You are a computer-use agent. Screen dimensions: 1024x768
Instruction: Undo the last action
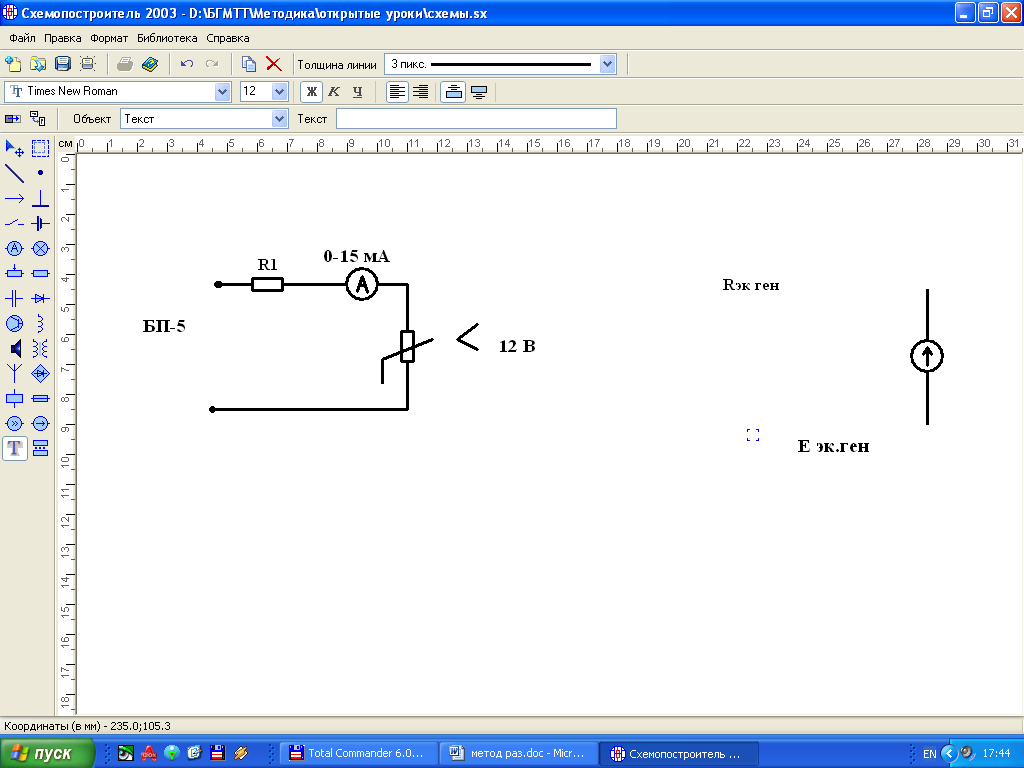pyautogui.click(x=187, y=64)
